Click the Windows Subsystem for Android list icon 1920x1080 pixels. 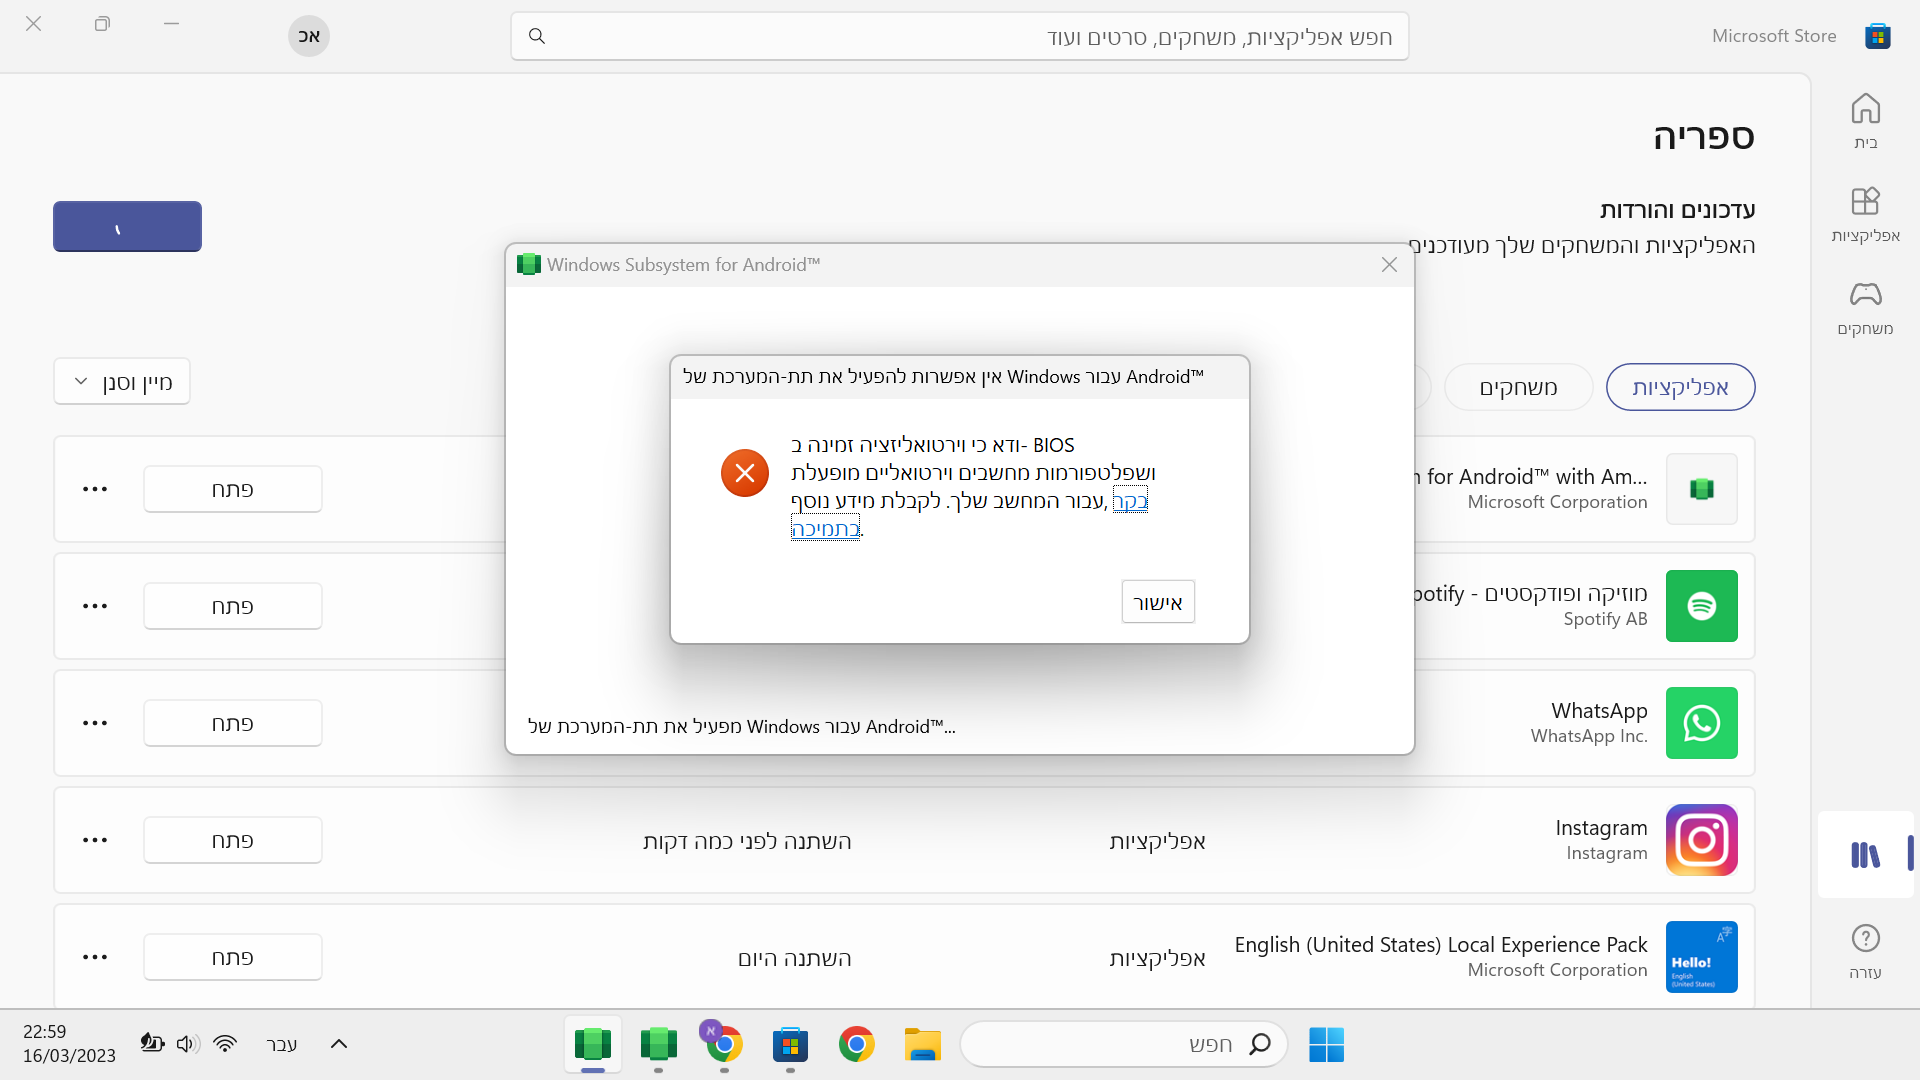[x=1701, y=489]
